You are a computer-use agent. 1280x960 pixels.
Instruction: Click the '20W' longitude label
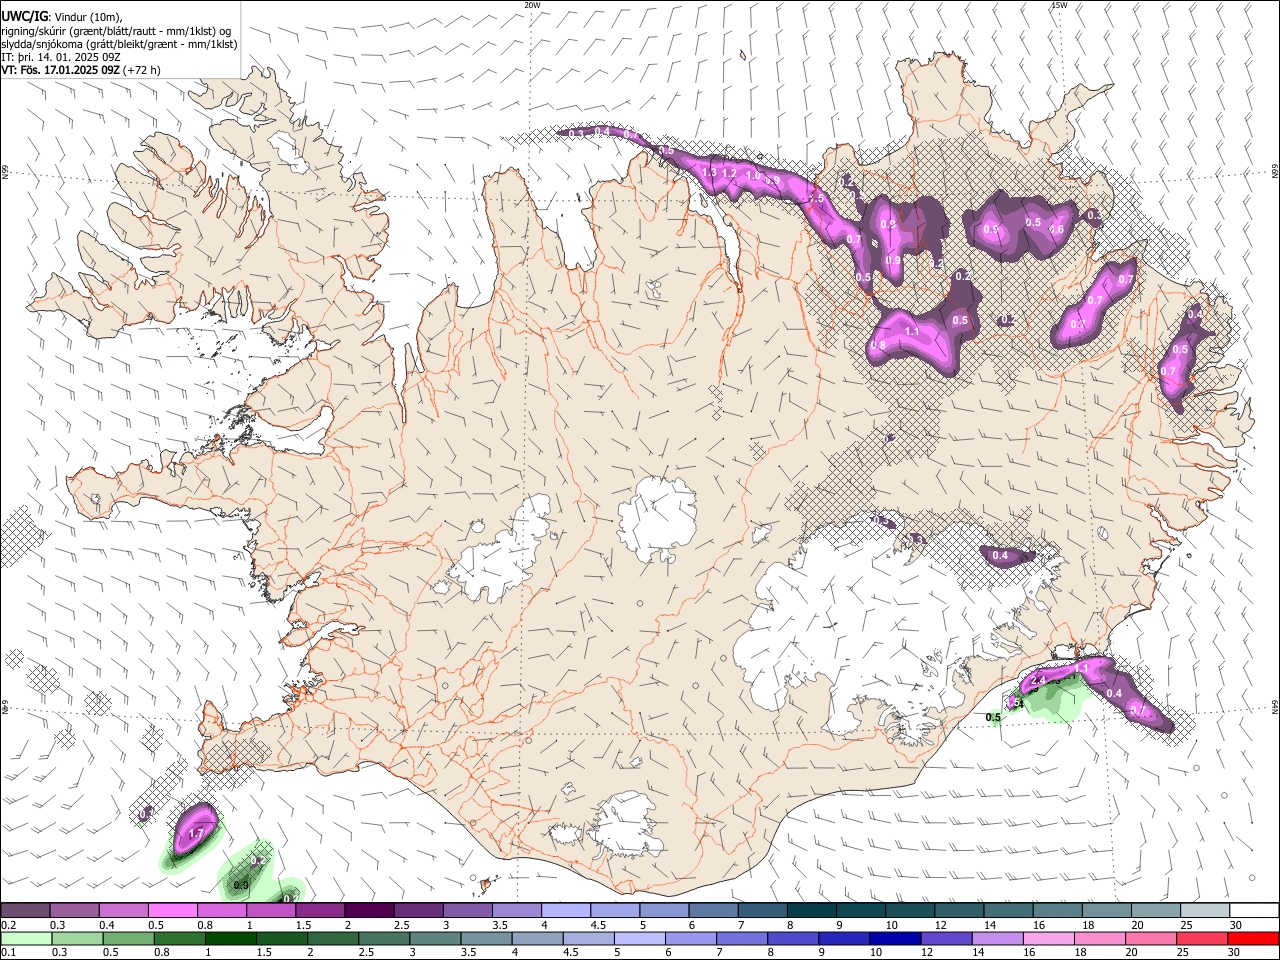tap(532, 5)
